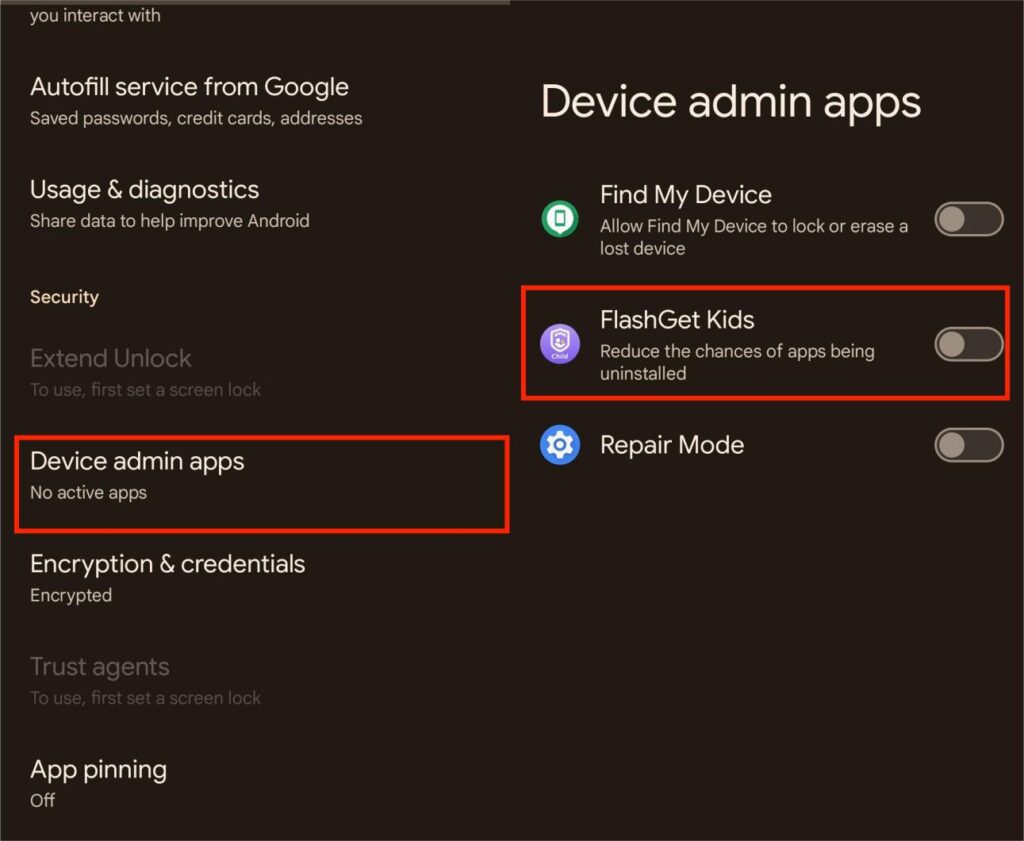This screenshot has height=841, width=1024.
Task: Turn on the Repair Mode switch
Action: pyautogui.click(x=968, y=445)
